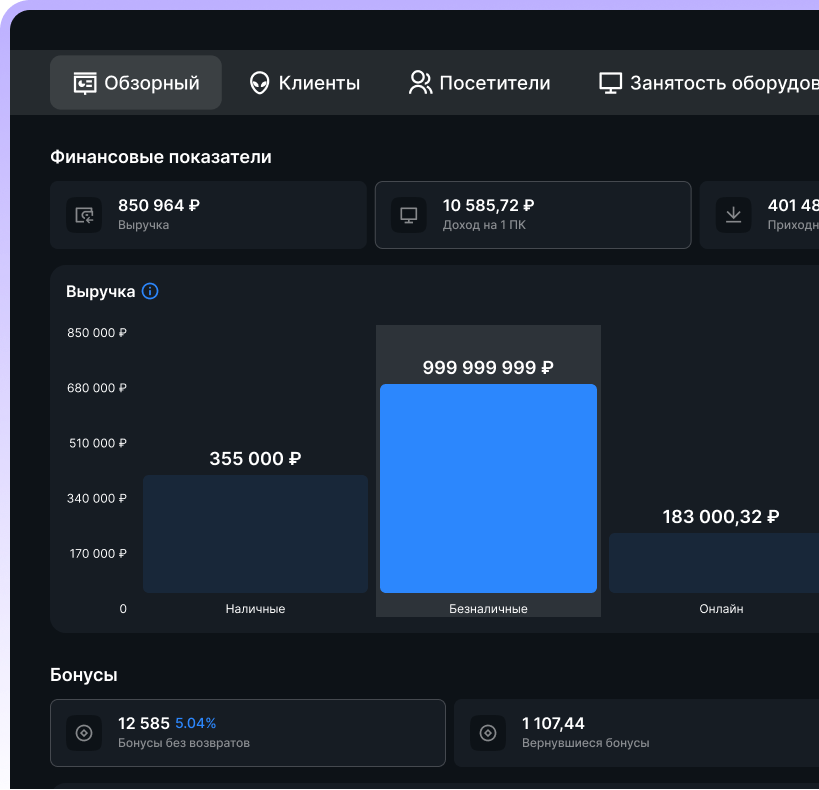This screenshot has width=819, height=790.
Task: Click the Обзорный tab dashboard icon
Action: (85, 83)
